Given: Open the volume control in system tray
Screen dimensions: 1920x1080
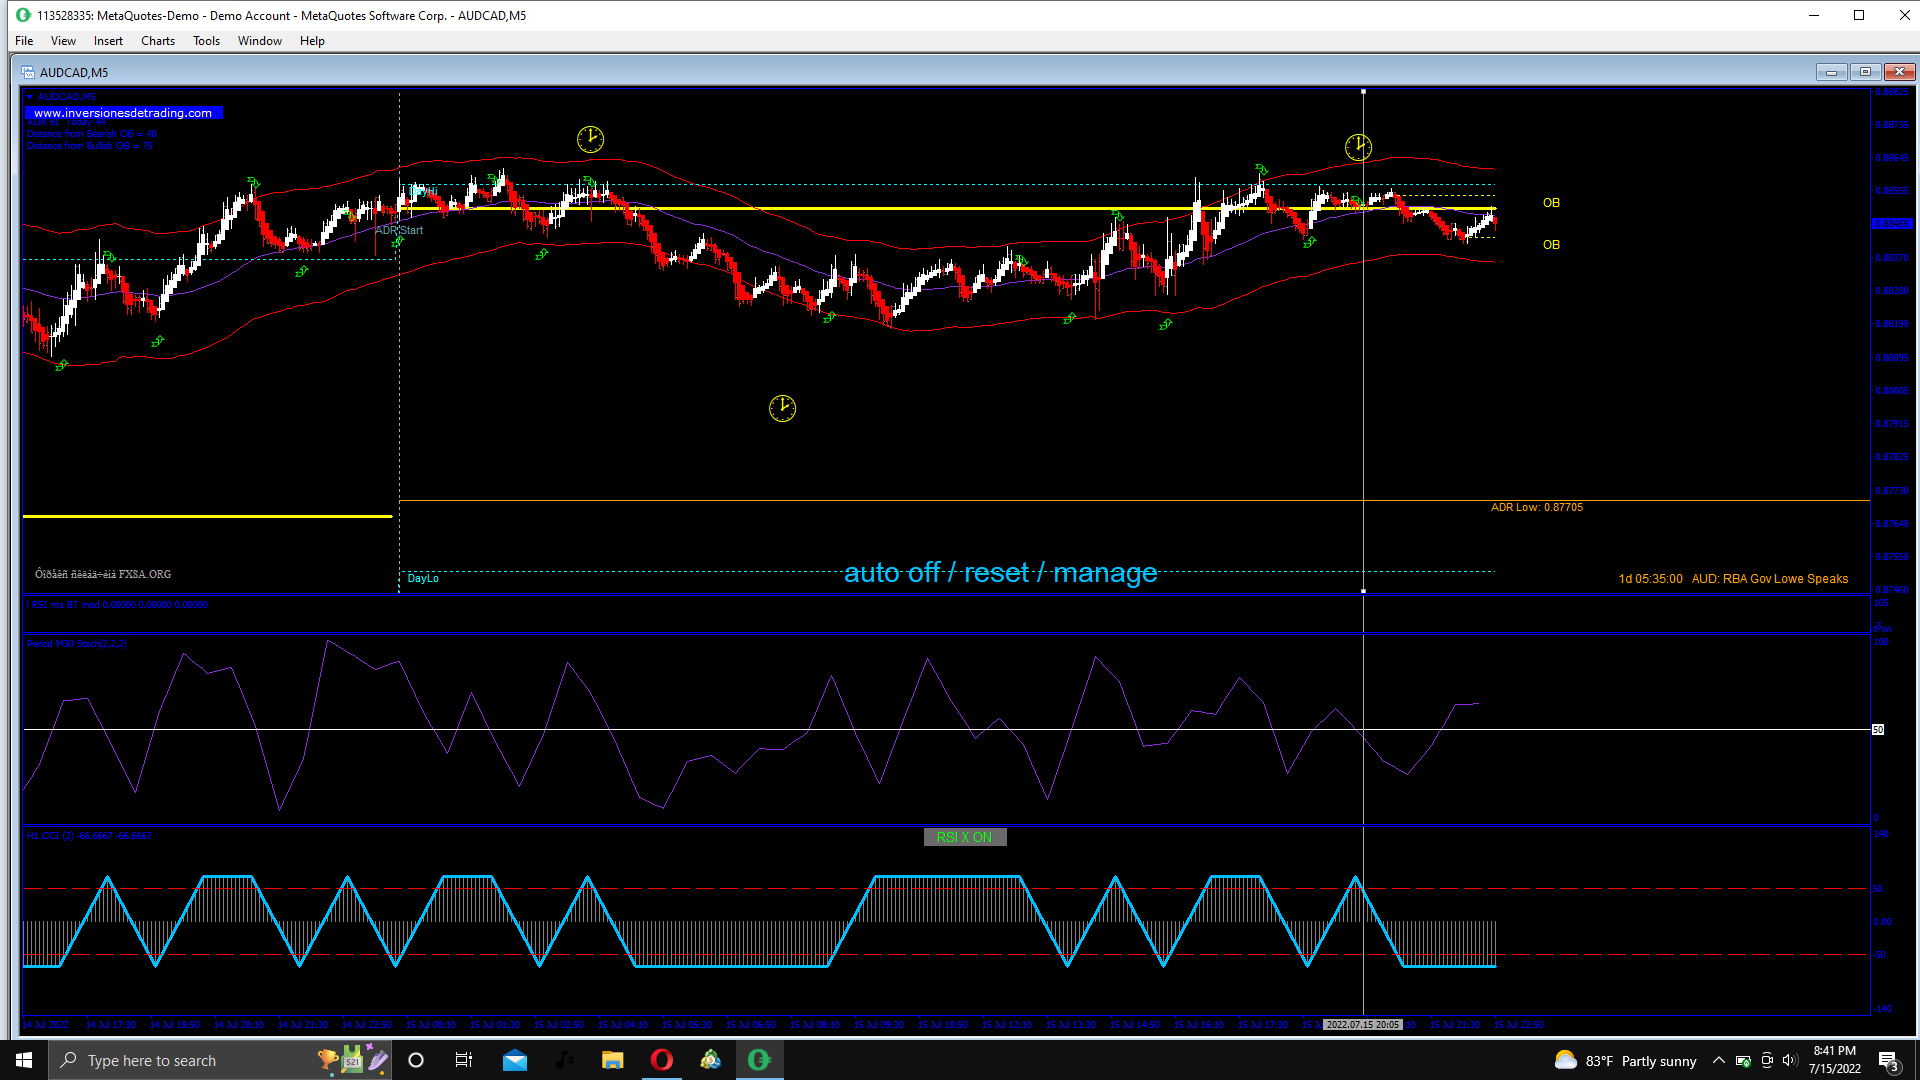Looking at the screenshot, I should pos(1789,1061).
